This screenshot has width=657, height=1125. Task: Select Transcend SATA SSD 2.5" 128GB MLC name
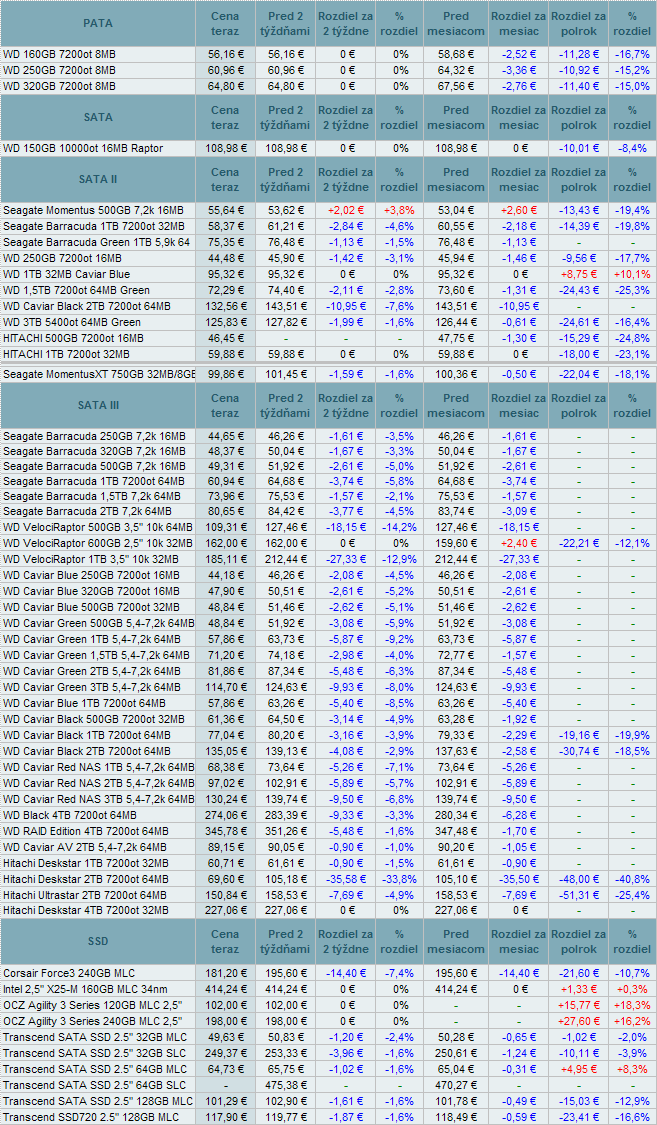click(98, 1101)
